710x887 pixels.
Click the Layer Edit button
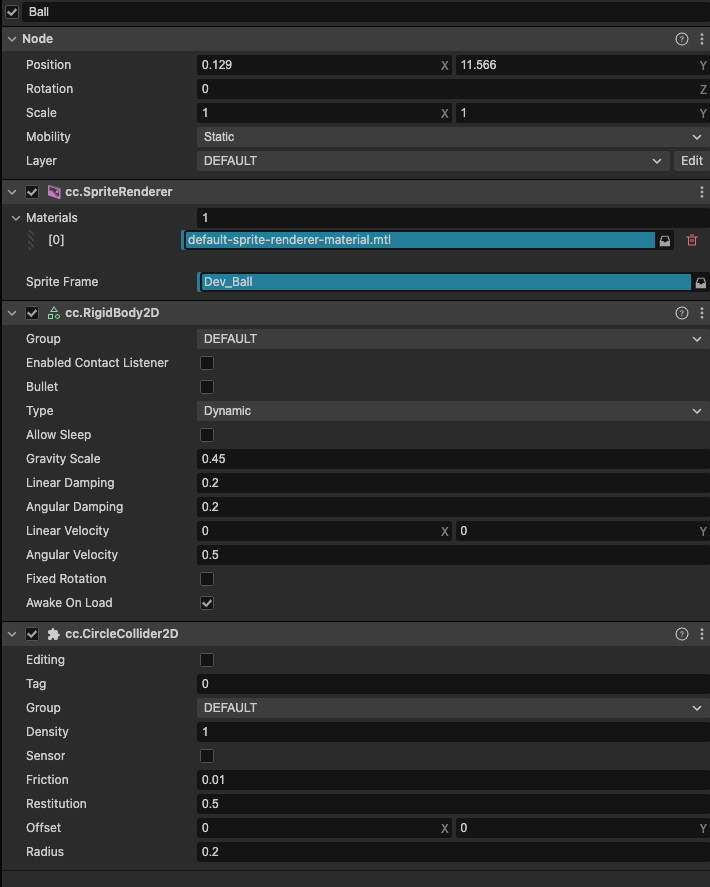pyautogui.click(x=691, y=161)
